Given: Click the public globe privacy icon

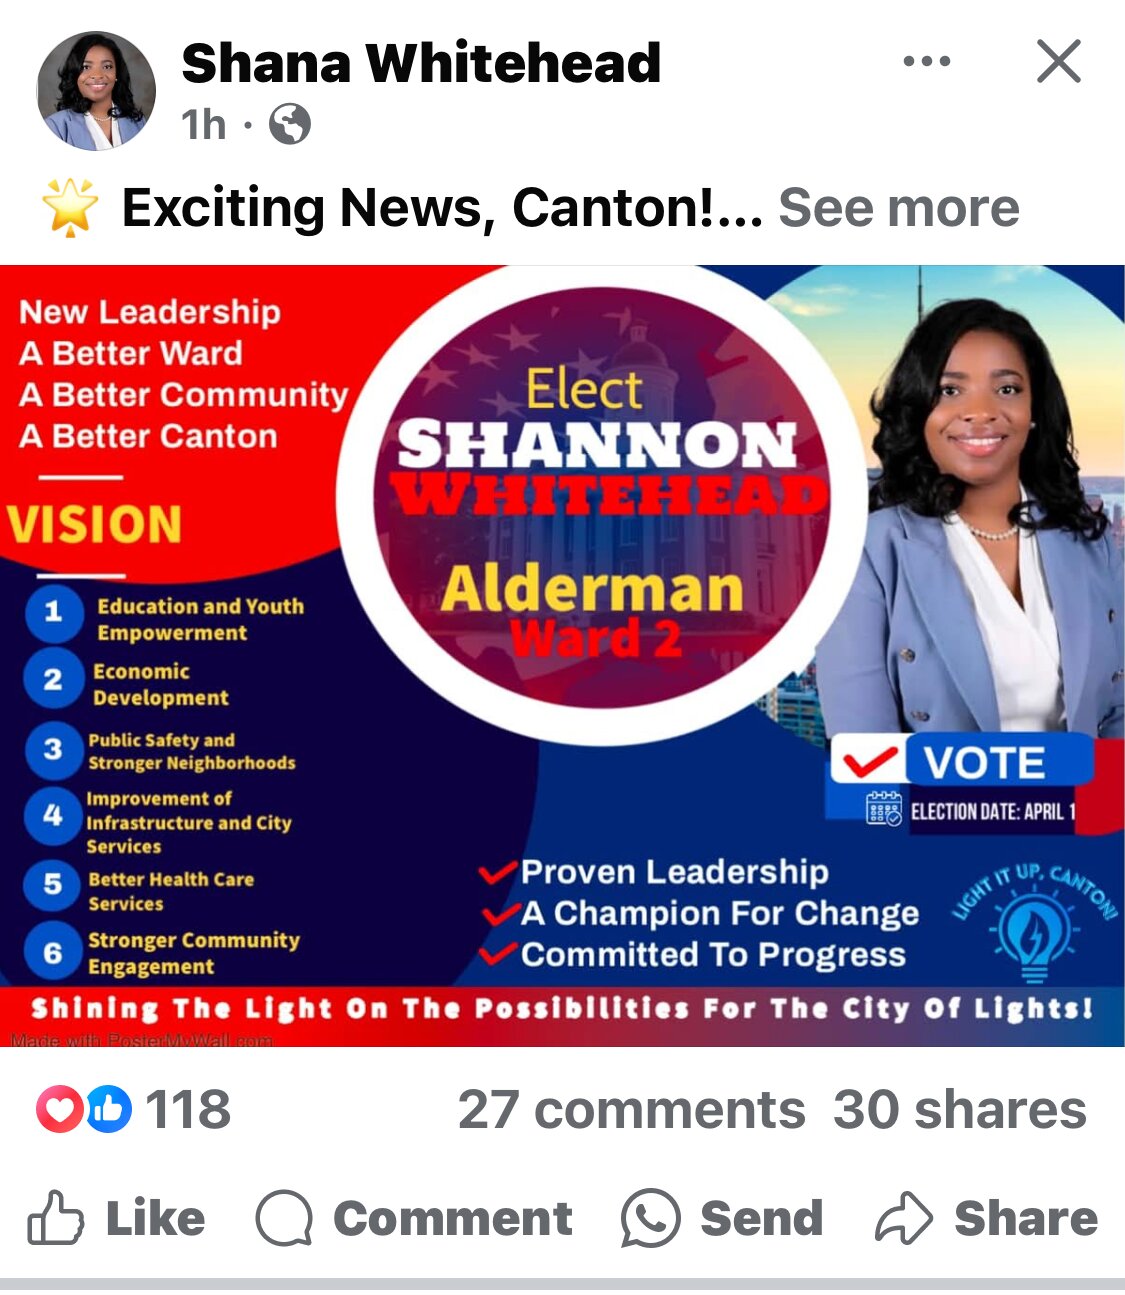Looking at the screenshot, I should 290,125.
